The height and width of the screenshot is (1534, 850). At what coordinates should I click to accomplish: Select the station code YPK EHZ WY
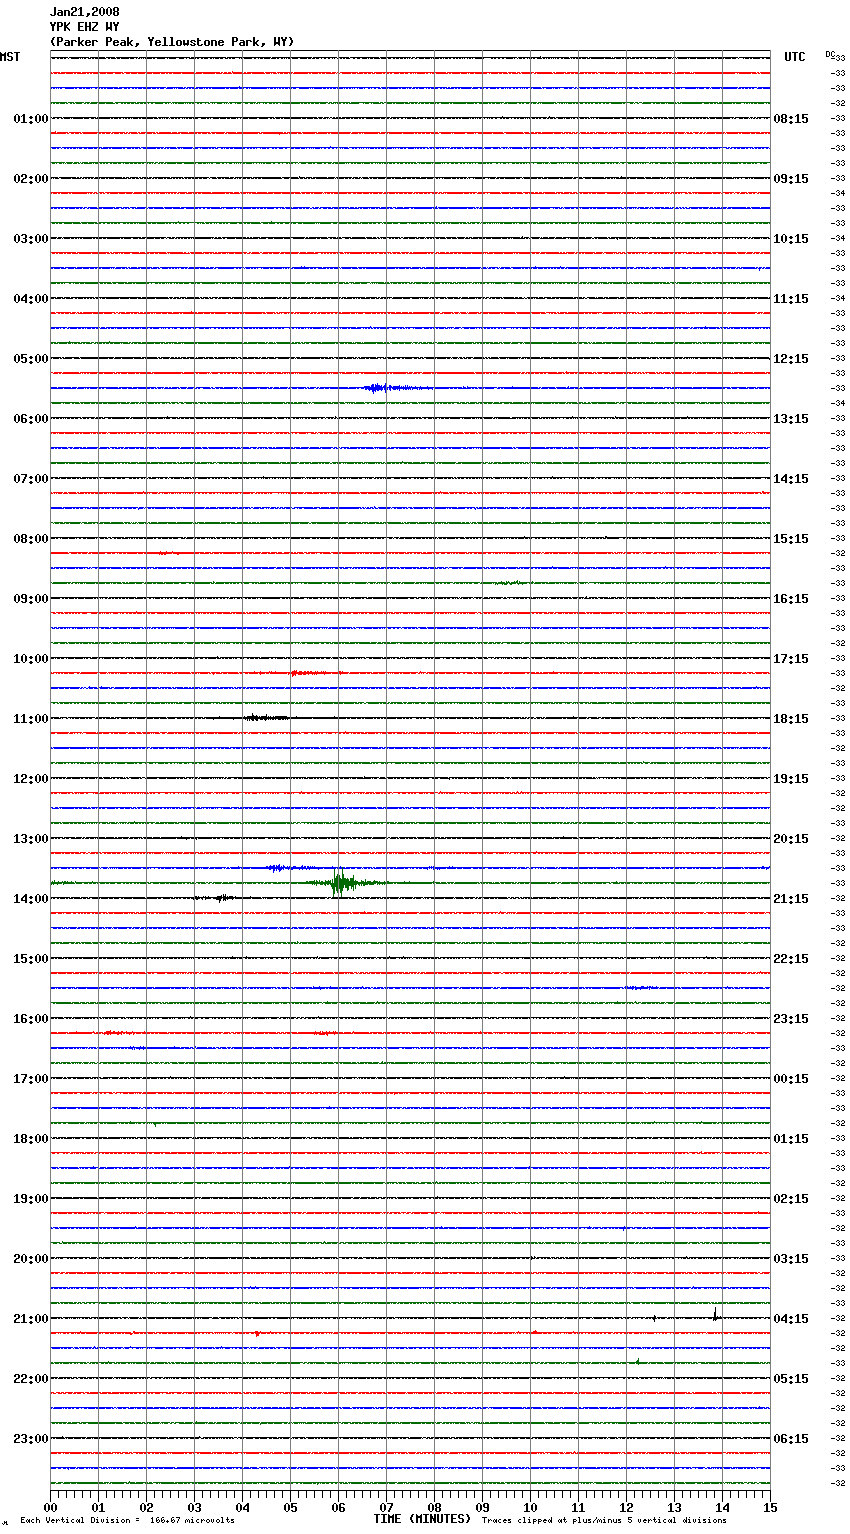click(84, 27)
